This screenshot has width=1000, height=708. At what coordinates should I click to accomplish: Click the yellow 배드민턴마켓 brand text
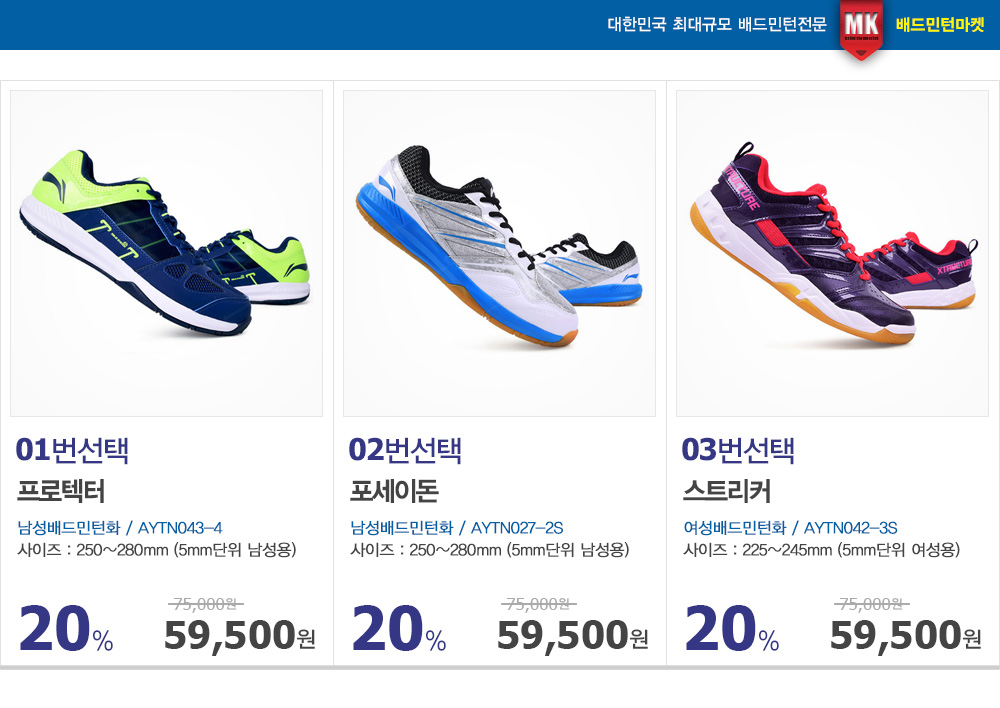pos(939,25)
